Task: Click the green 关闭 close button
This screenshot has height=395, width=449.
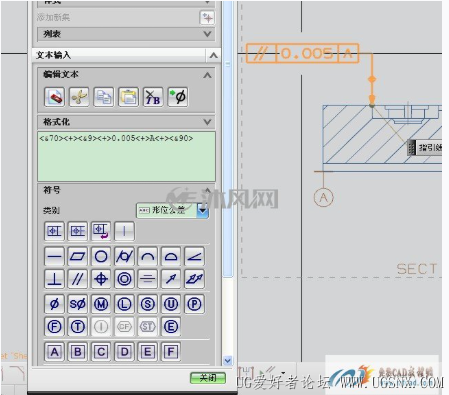Action: 208,378
